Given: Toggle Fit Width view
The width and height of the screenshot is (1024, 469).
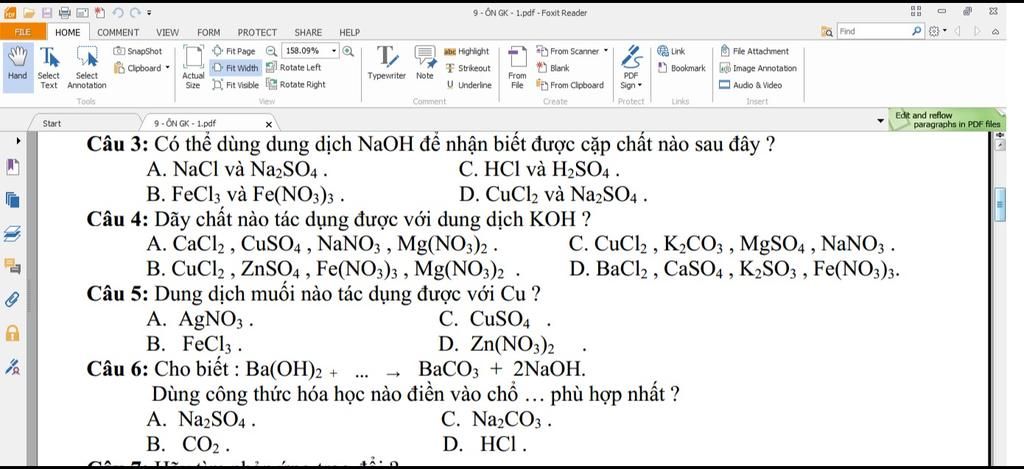Looking at the screenshot, I should coord(236,68).
